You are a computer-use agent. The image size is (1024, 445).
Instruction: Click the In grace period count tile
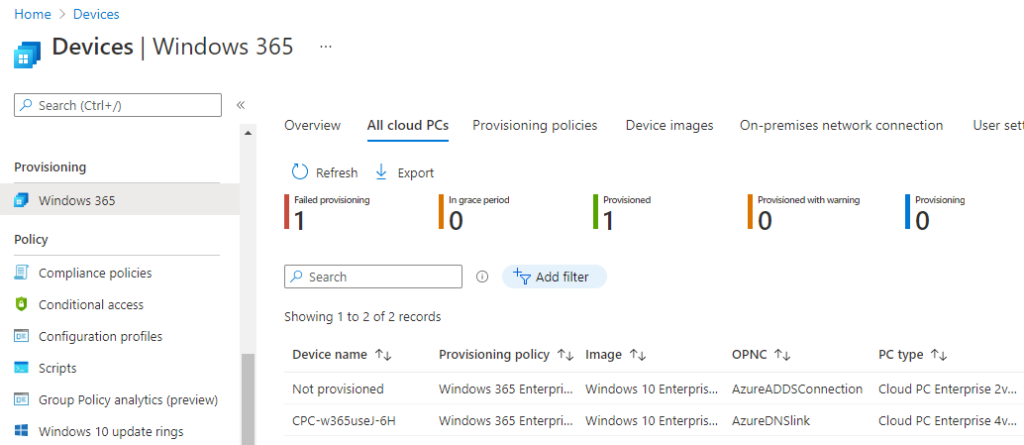(475, 212)
